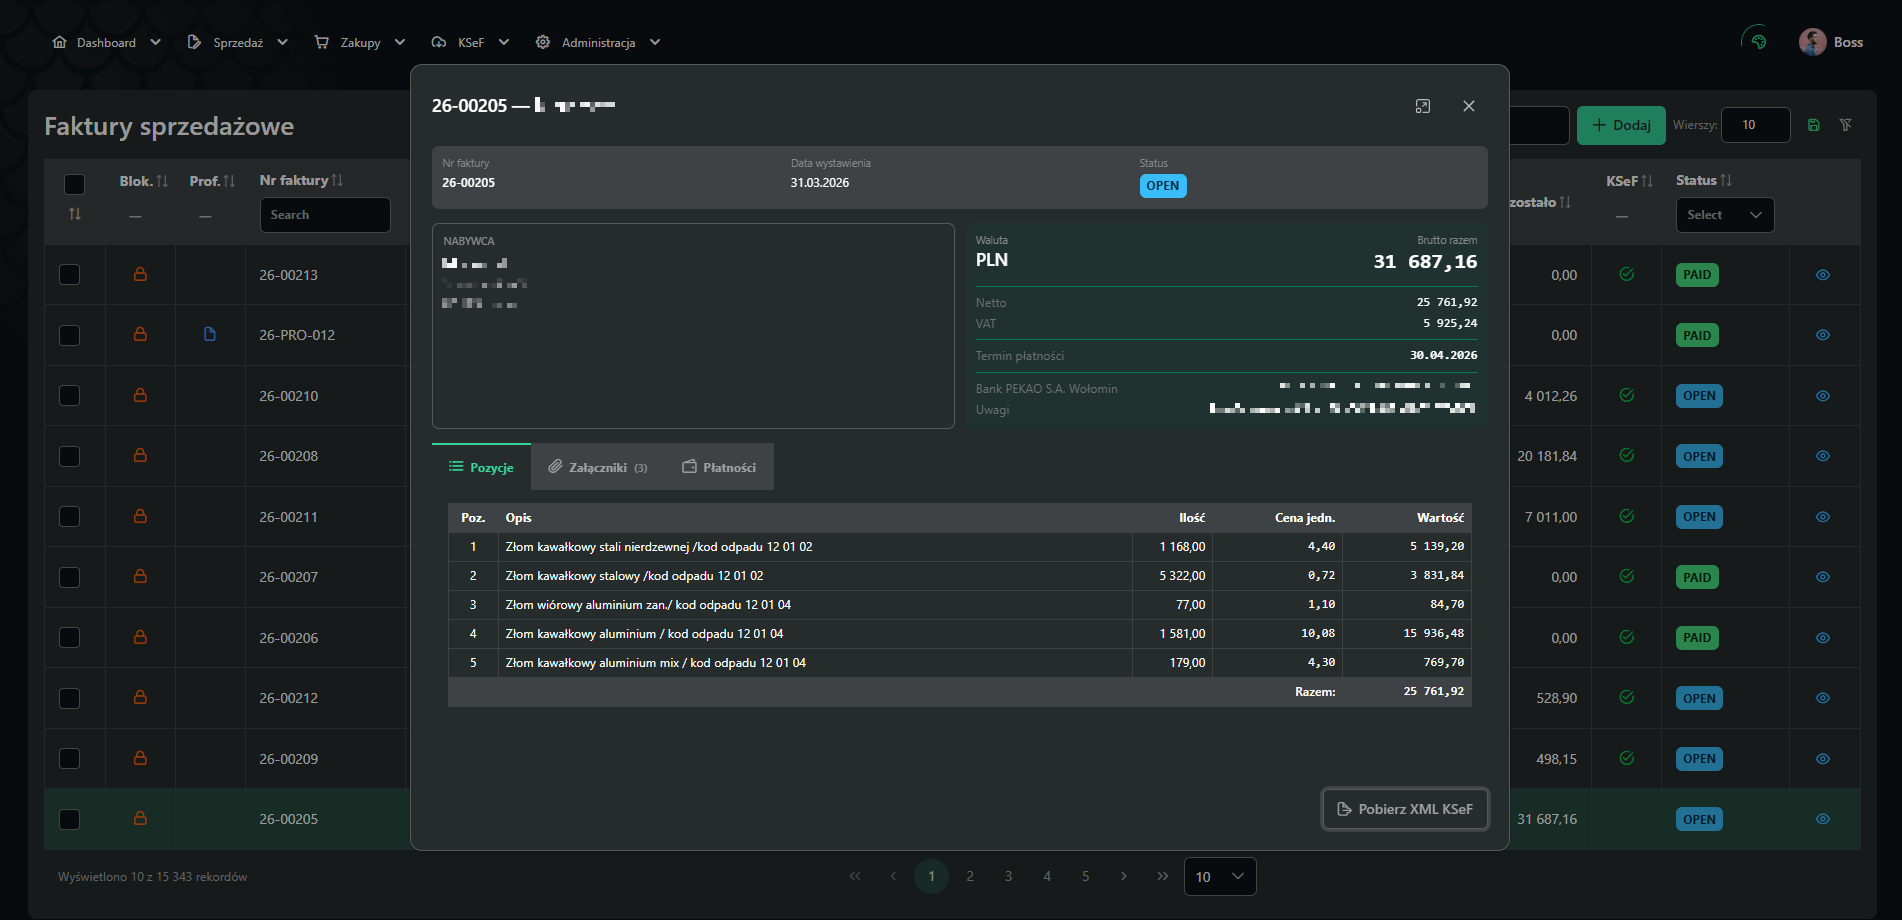This screenshot has width=1902, height=920.
Task: Click the Nr faktury search field
Action: point(325,215)
